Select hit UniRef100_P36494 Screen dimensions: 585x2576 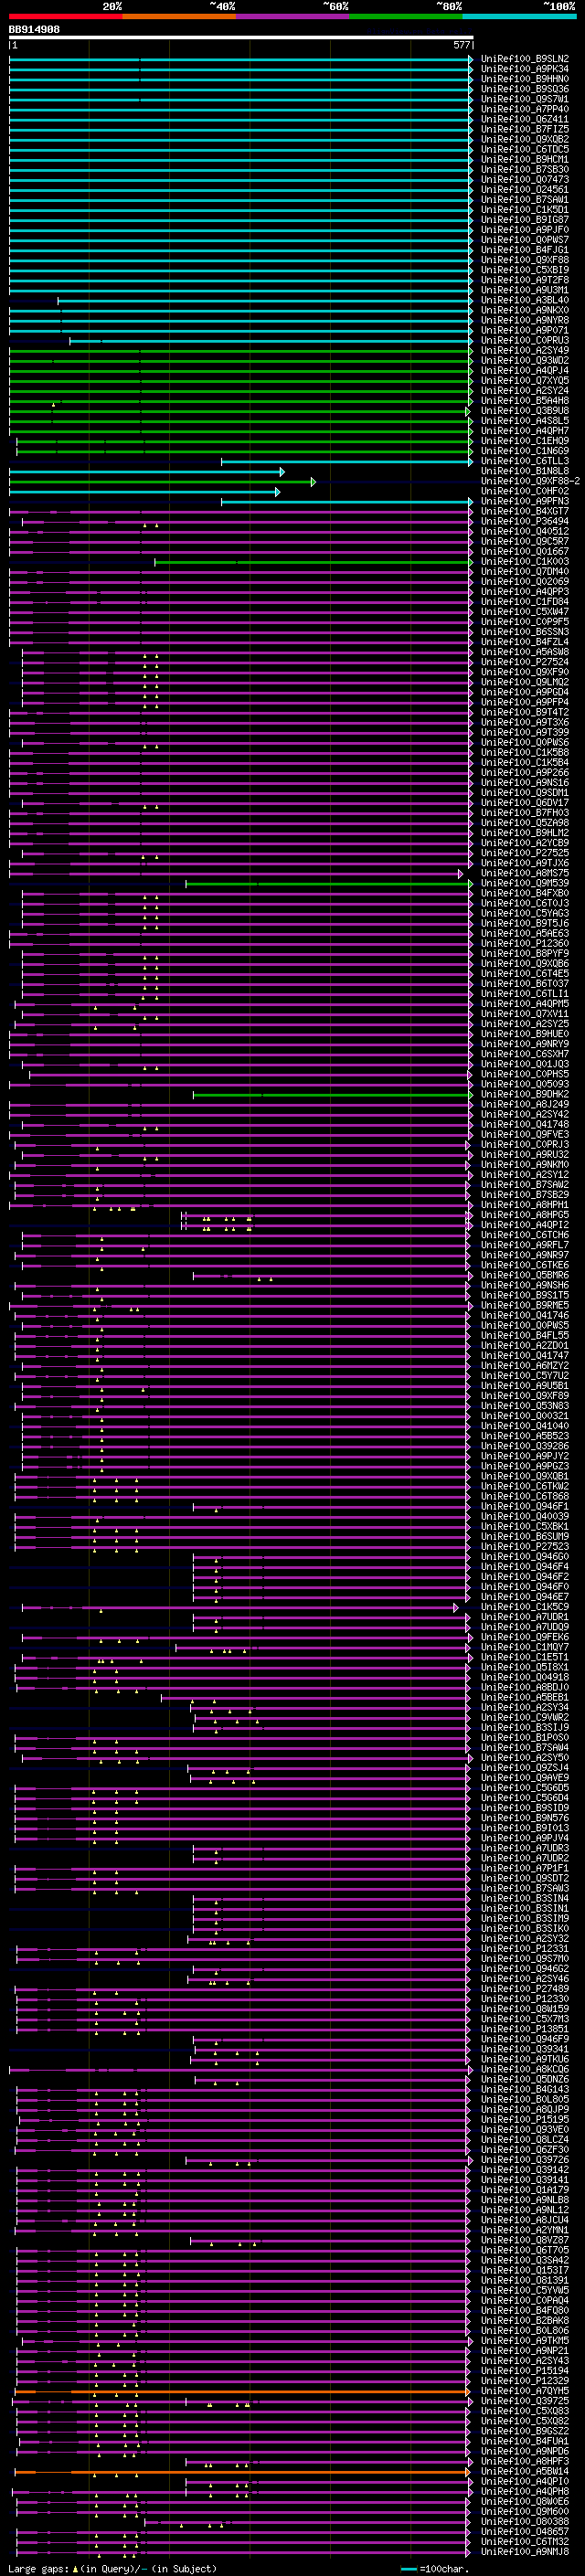pyautogui.click(x=525, y=521)
